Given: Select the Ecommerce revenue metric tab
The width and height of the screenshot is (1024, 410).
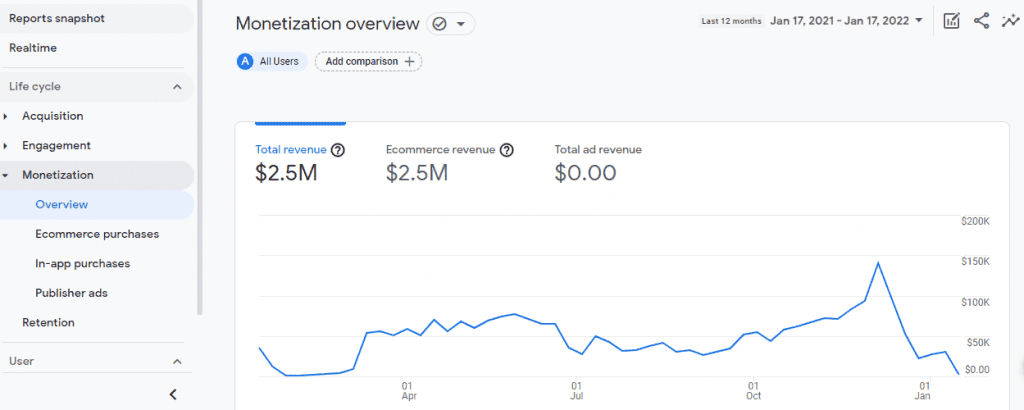Looking at the screenshot, I should [450, 163].
